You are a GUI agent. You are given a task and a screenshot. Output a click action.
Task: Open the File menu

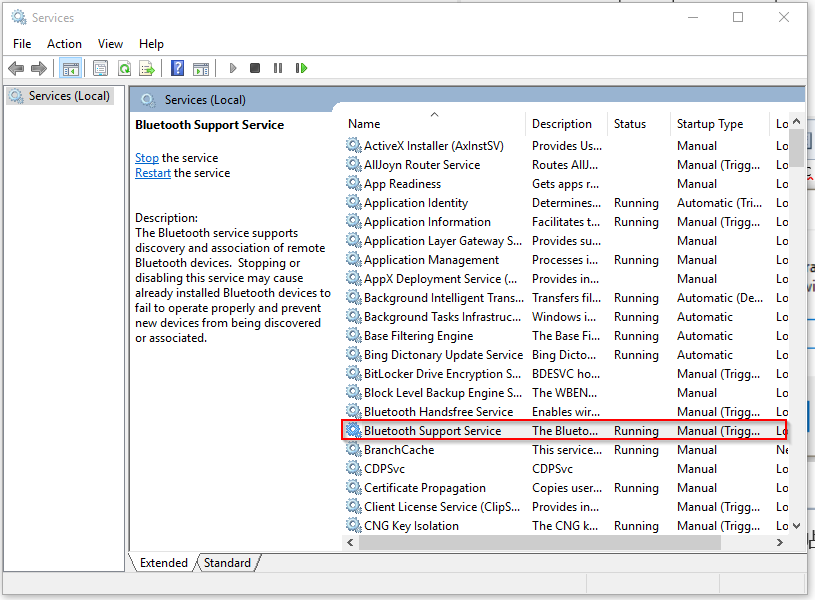click(x=22, y=44)
